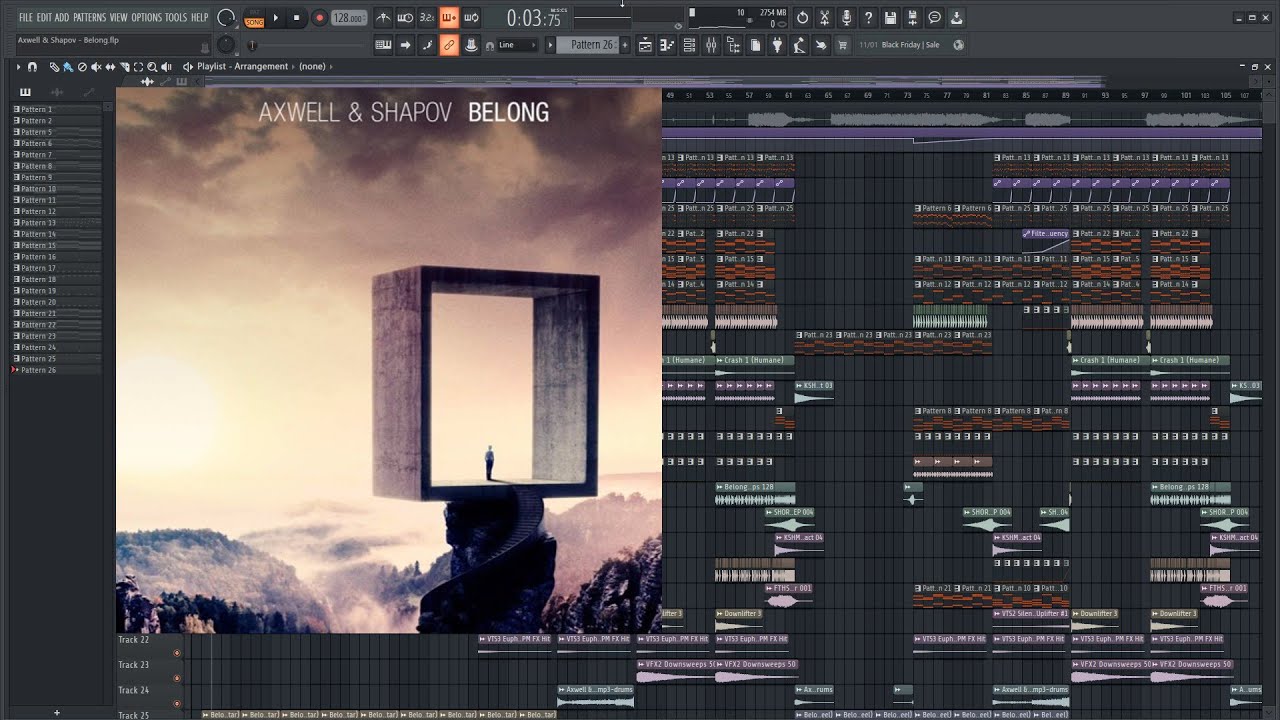Click the Black Friday Sale news link
The width and height of the screenshot is (1280, 720).
[x=910, y=45]
